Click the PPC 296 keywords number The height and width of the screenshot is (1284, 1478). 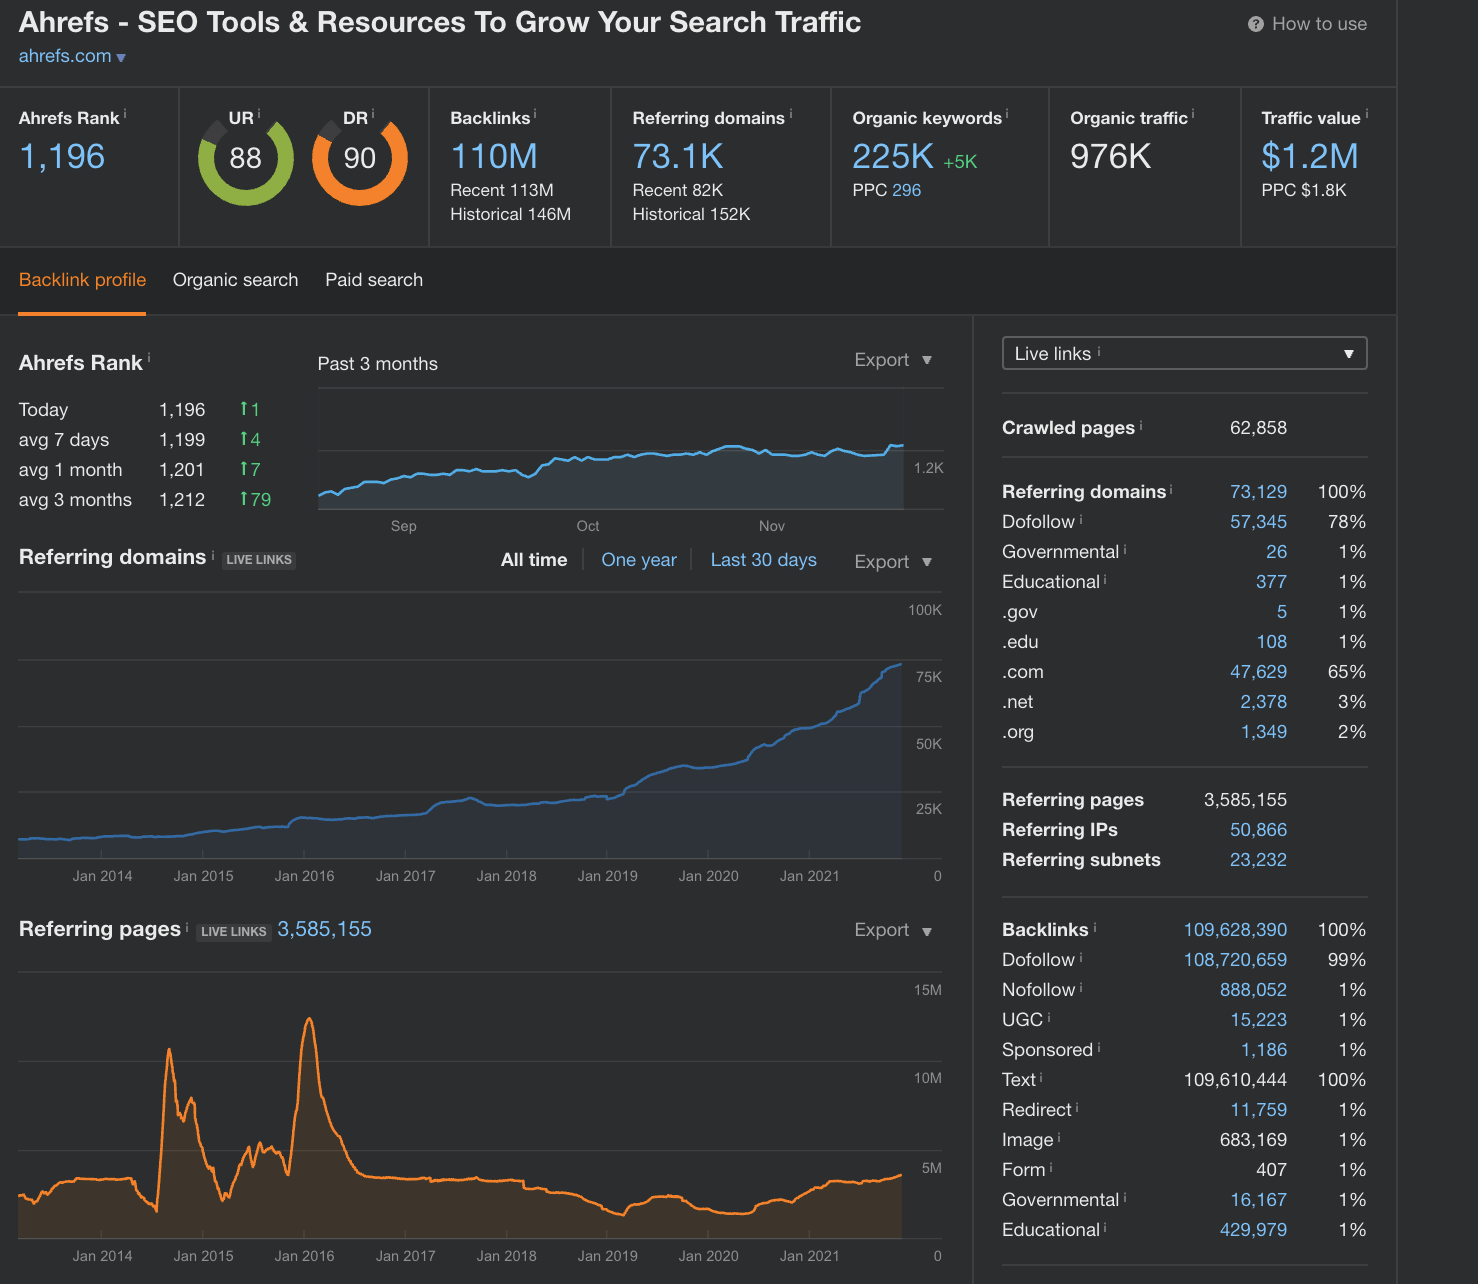(906, 190)
